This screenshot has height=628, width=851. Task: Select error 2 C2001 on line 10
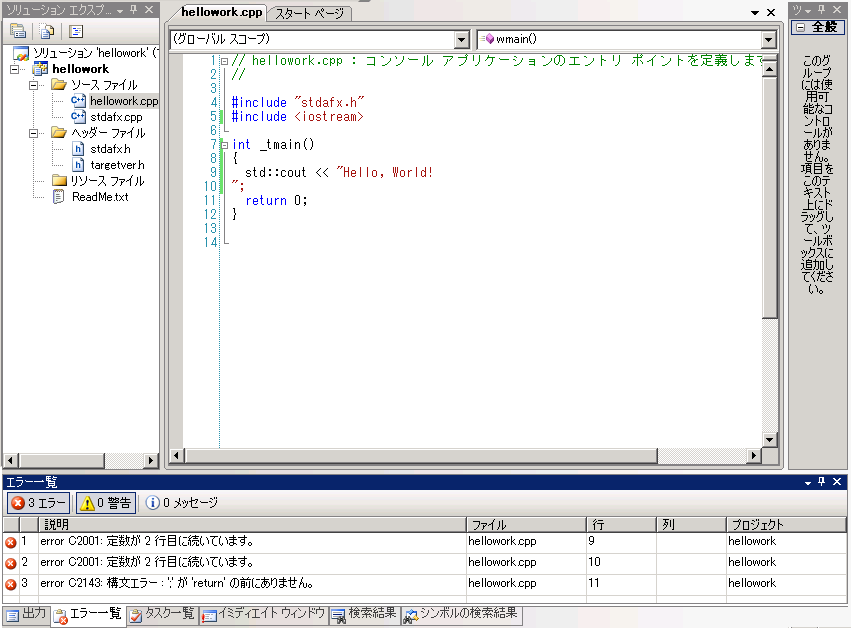tap(424, 563)
